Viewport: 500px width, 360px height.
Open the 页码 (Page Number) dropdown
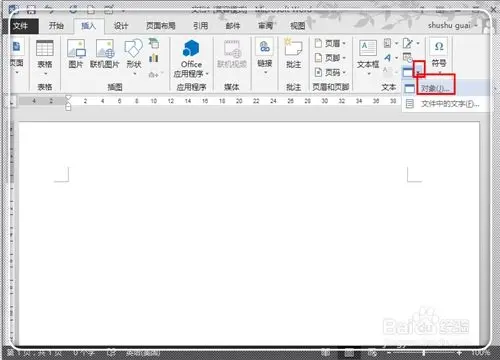[x=330, y=72]
